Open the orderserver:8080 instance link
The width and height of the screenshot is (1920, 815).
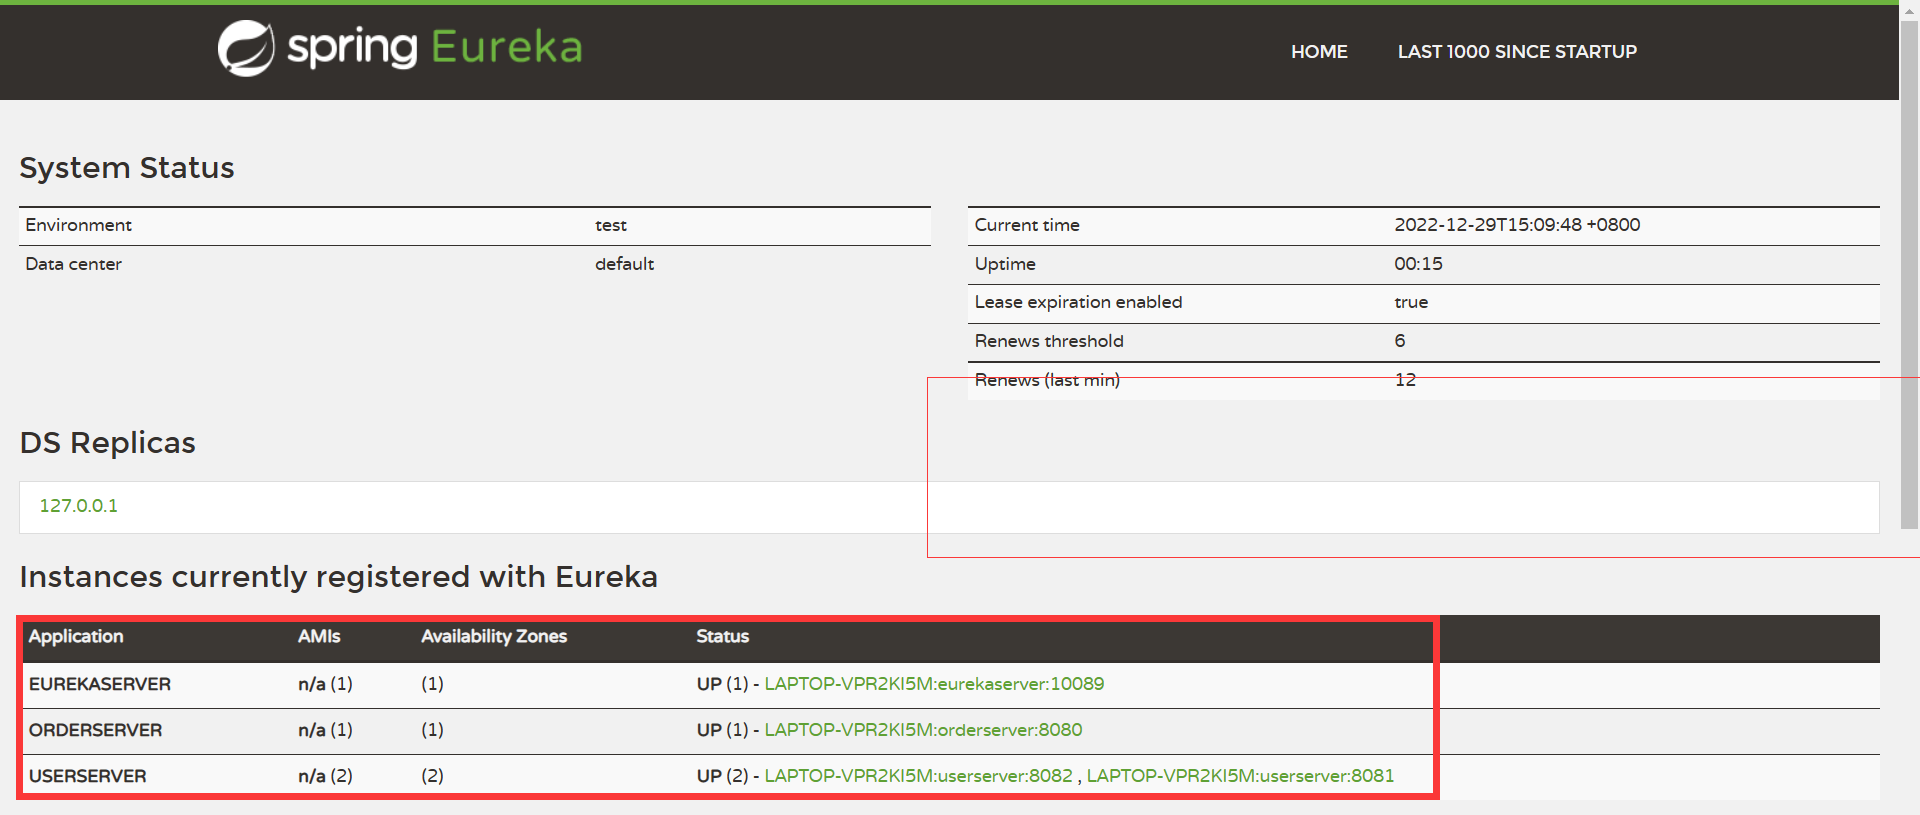coord(923,730)
